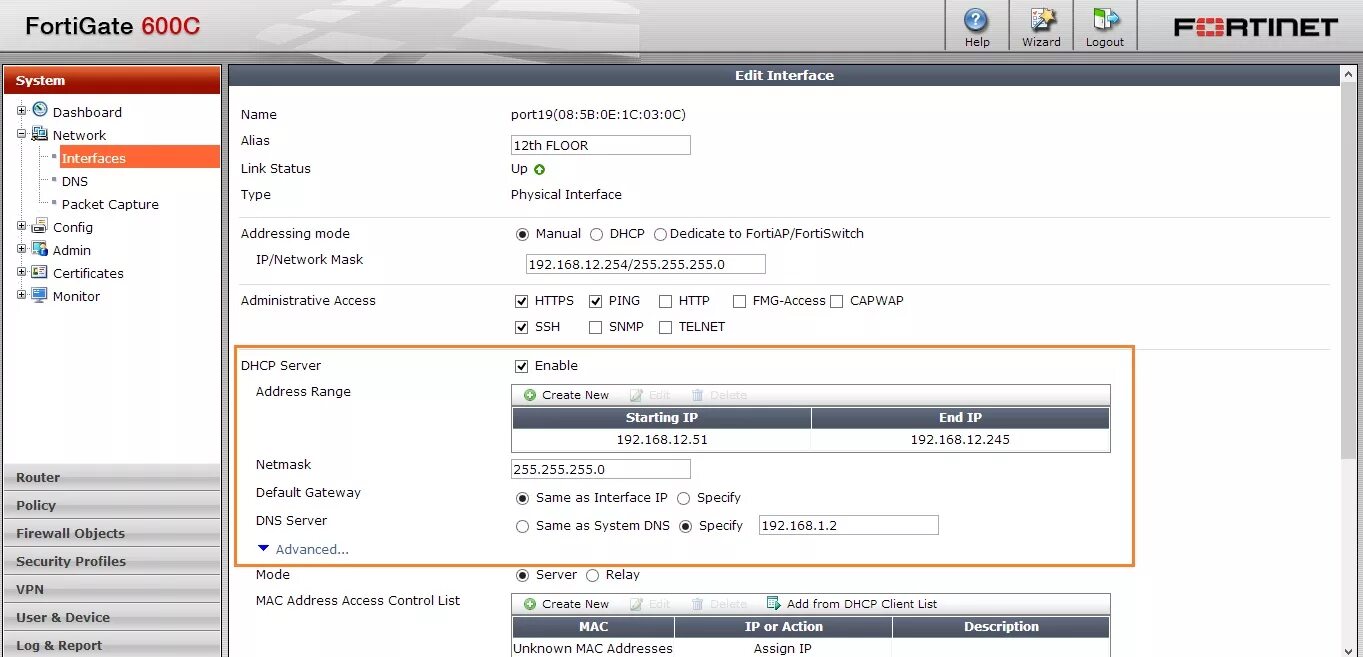Toggle the SSH access checkbox
Image resolution: width=1363 pixels, height=657 pixels.
(x=521, y=327)
